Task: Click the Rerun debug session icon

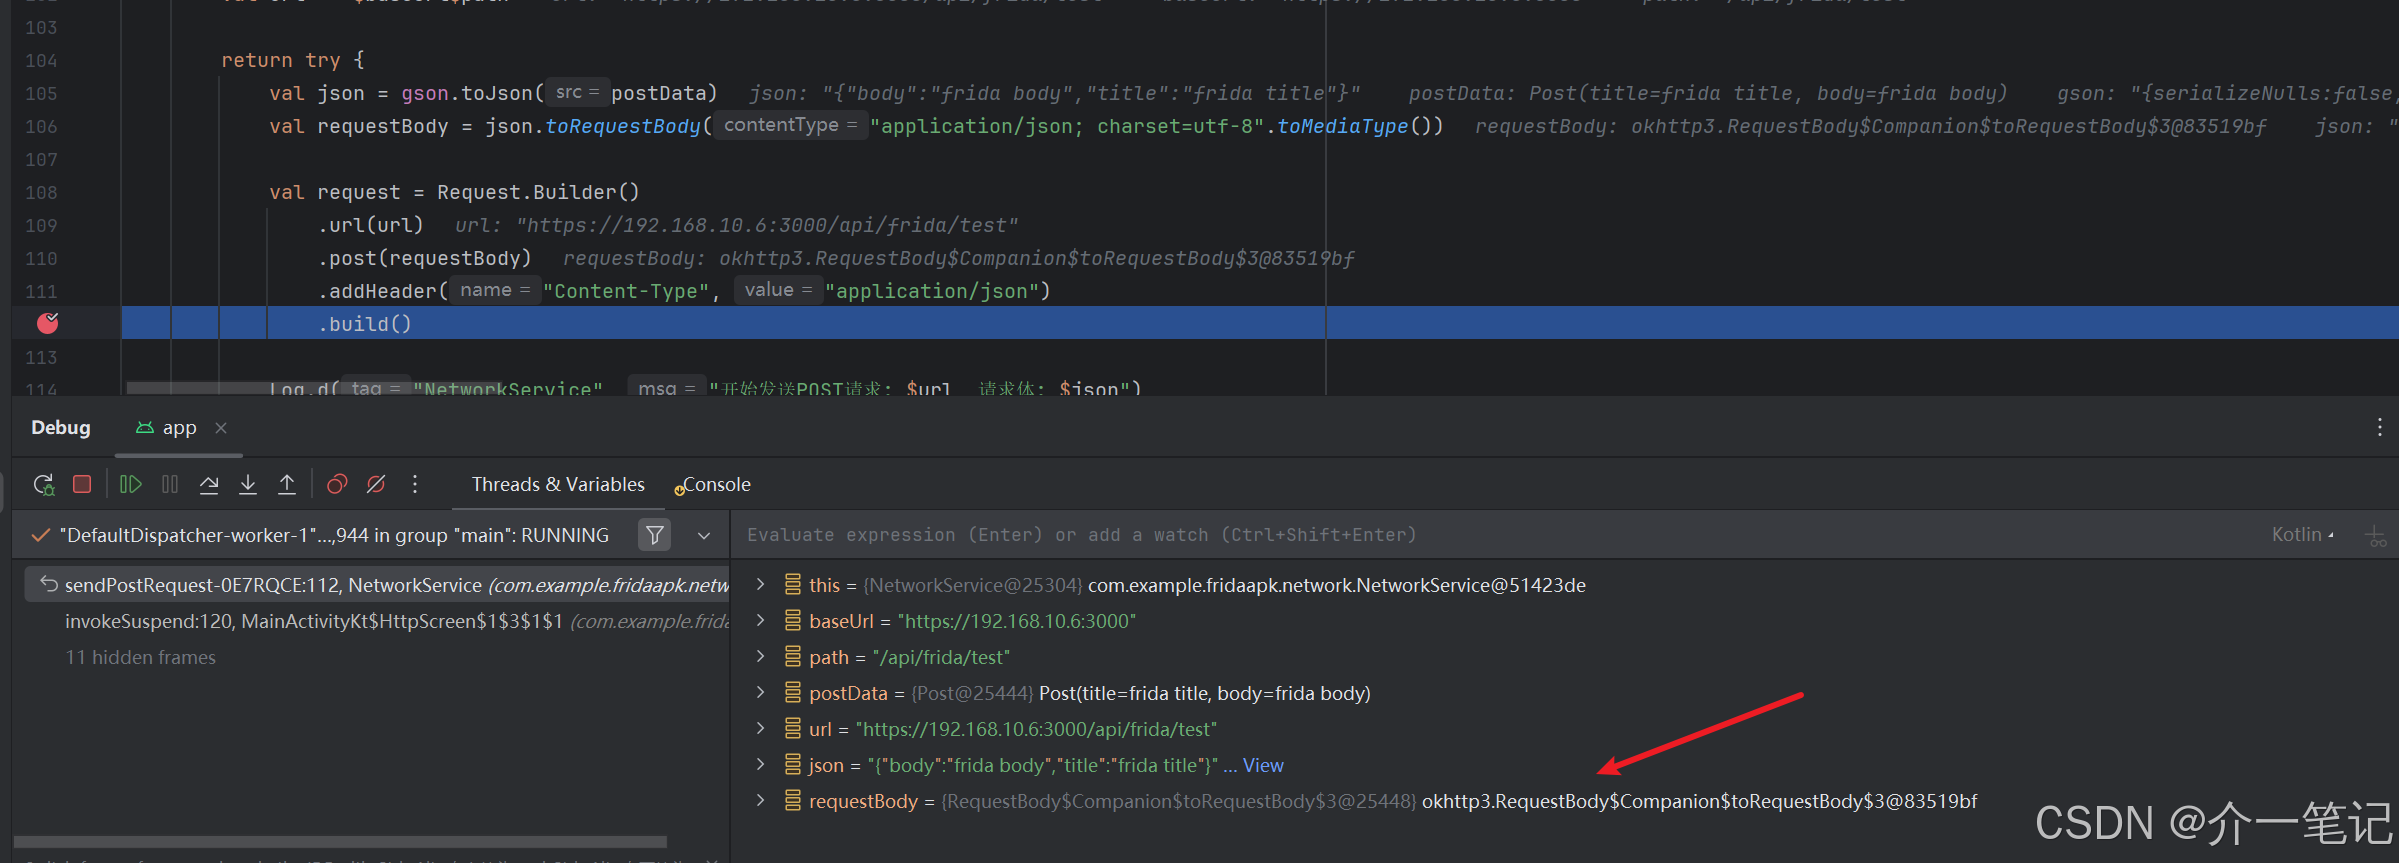Action: click(43, 485)
